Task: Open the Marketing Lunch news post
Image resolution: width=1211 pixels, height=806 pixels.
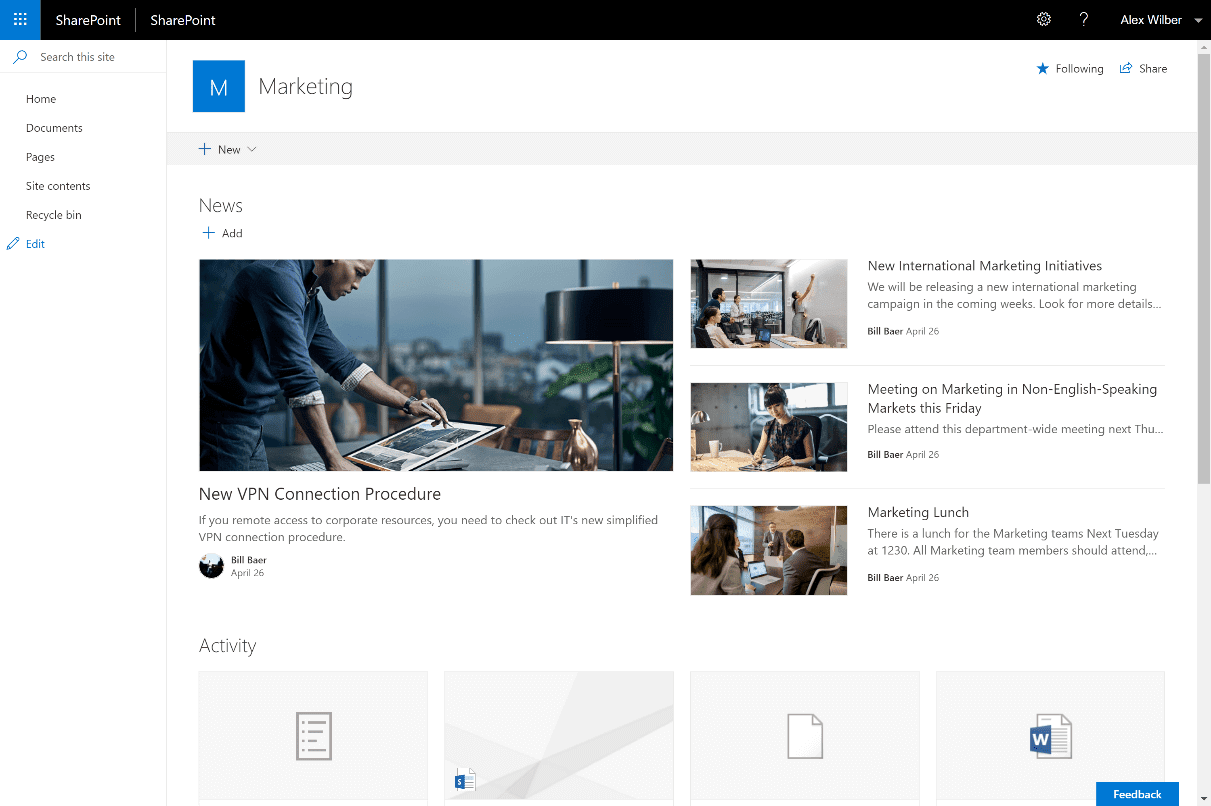Action: 918,511
